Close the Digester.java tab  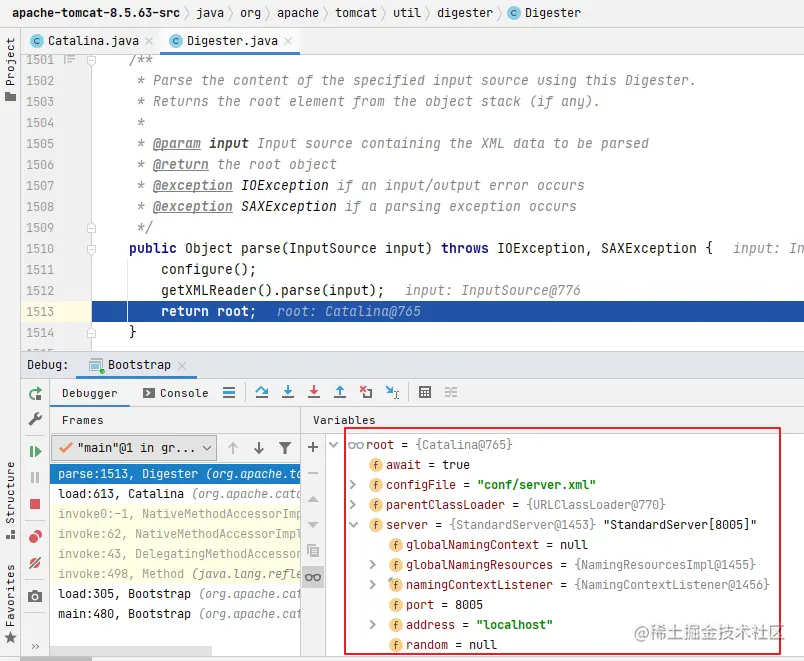pos(288,41)
